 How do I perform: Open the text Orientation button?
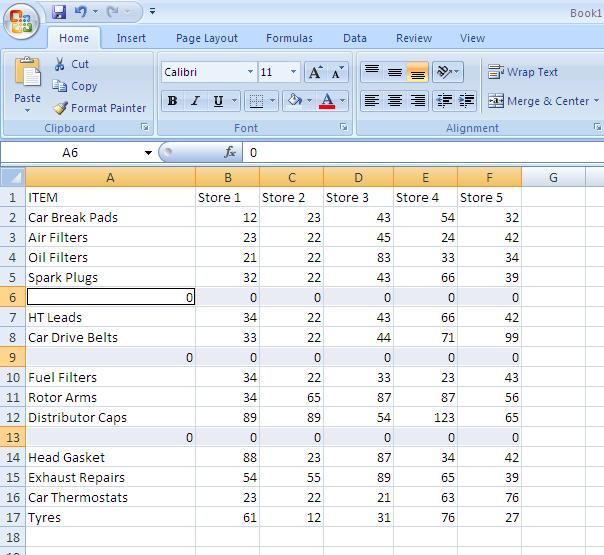(x=448, y=72)
